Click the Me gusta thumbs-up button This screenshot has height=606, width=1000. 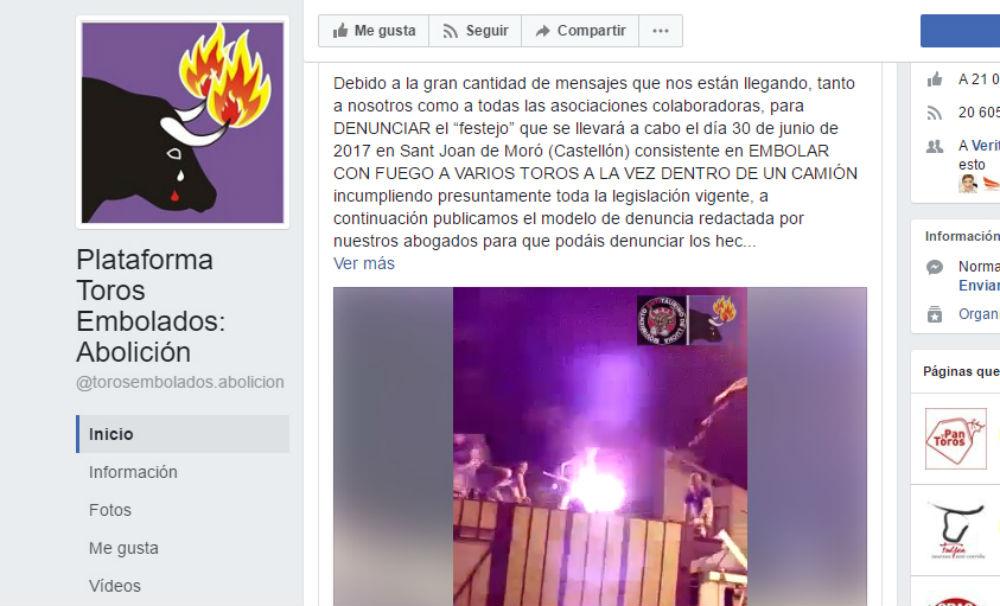point(374,31)
